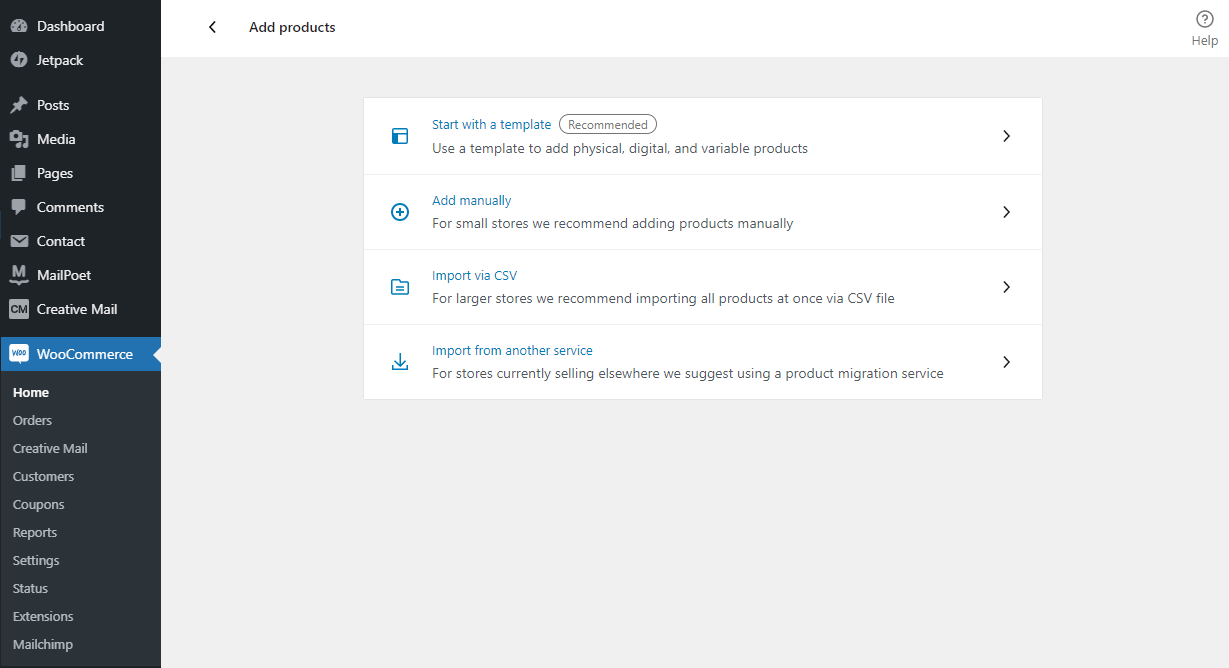Click the template layout icon
The width and height of the screenshot is (1229, 668).
pyautogui.click(x=400, y=136)
